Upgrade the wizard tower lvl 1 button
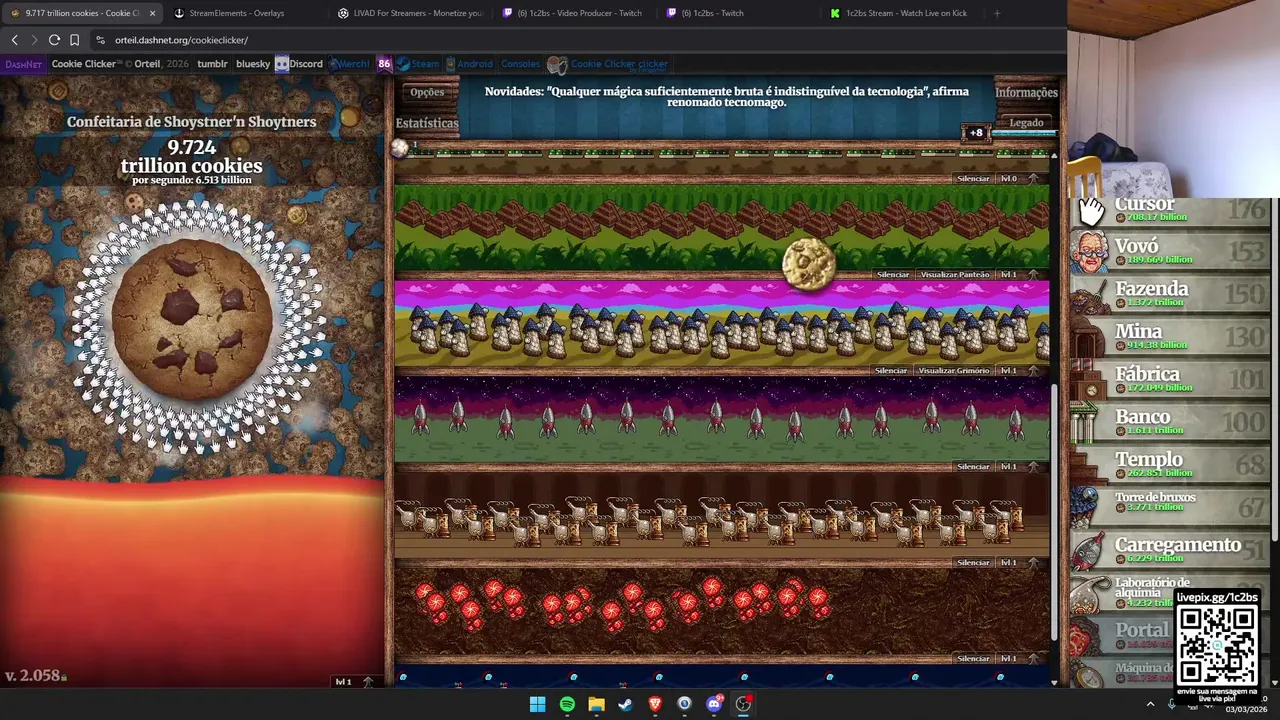This screenshot has height=720, width=1280. click(x=1019, y=371)
